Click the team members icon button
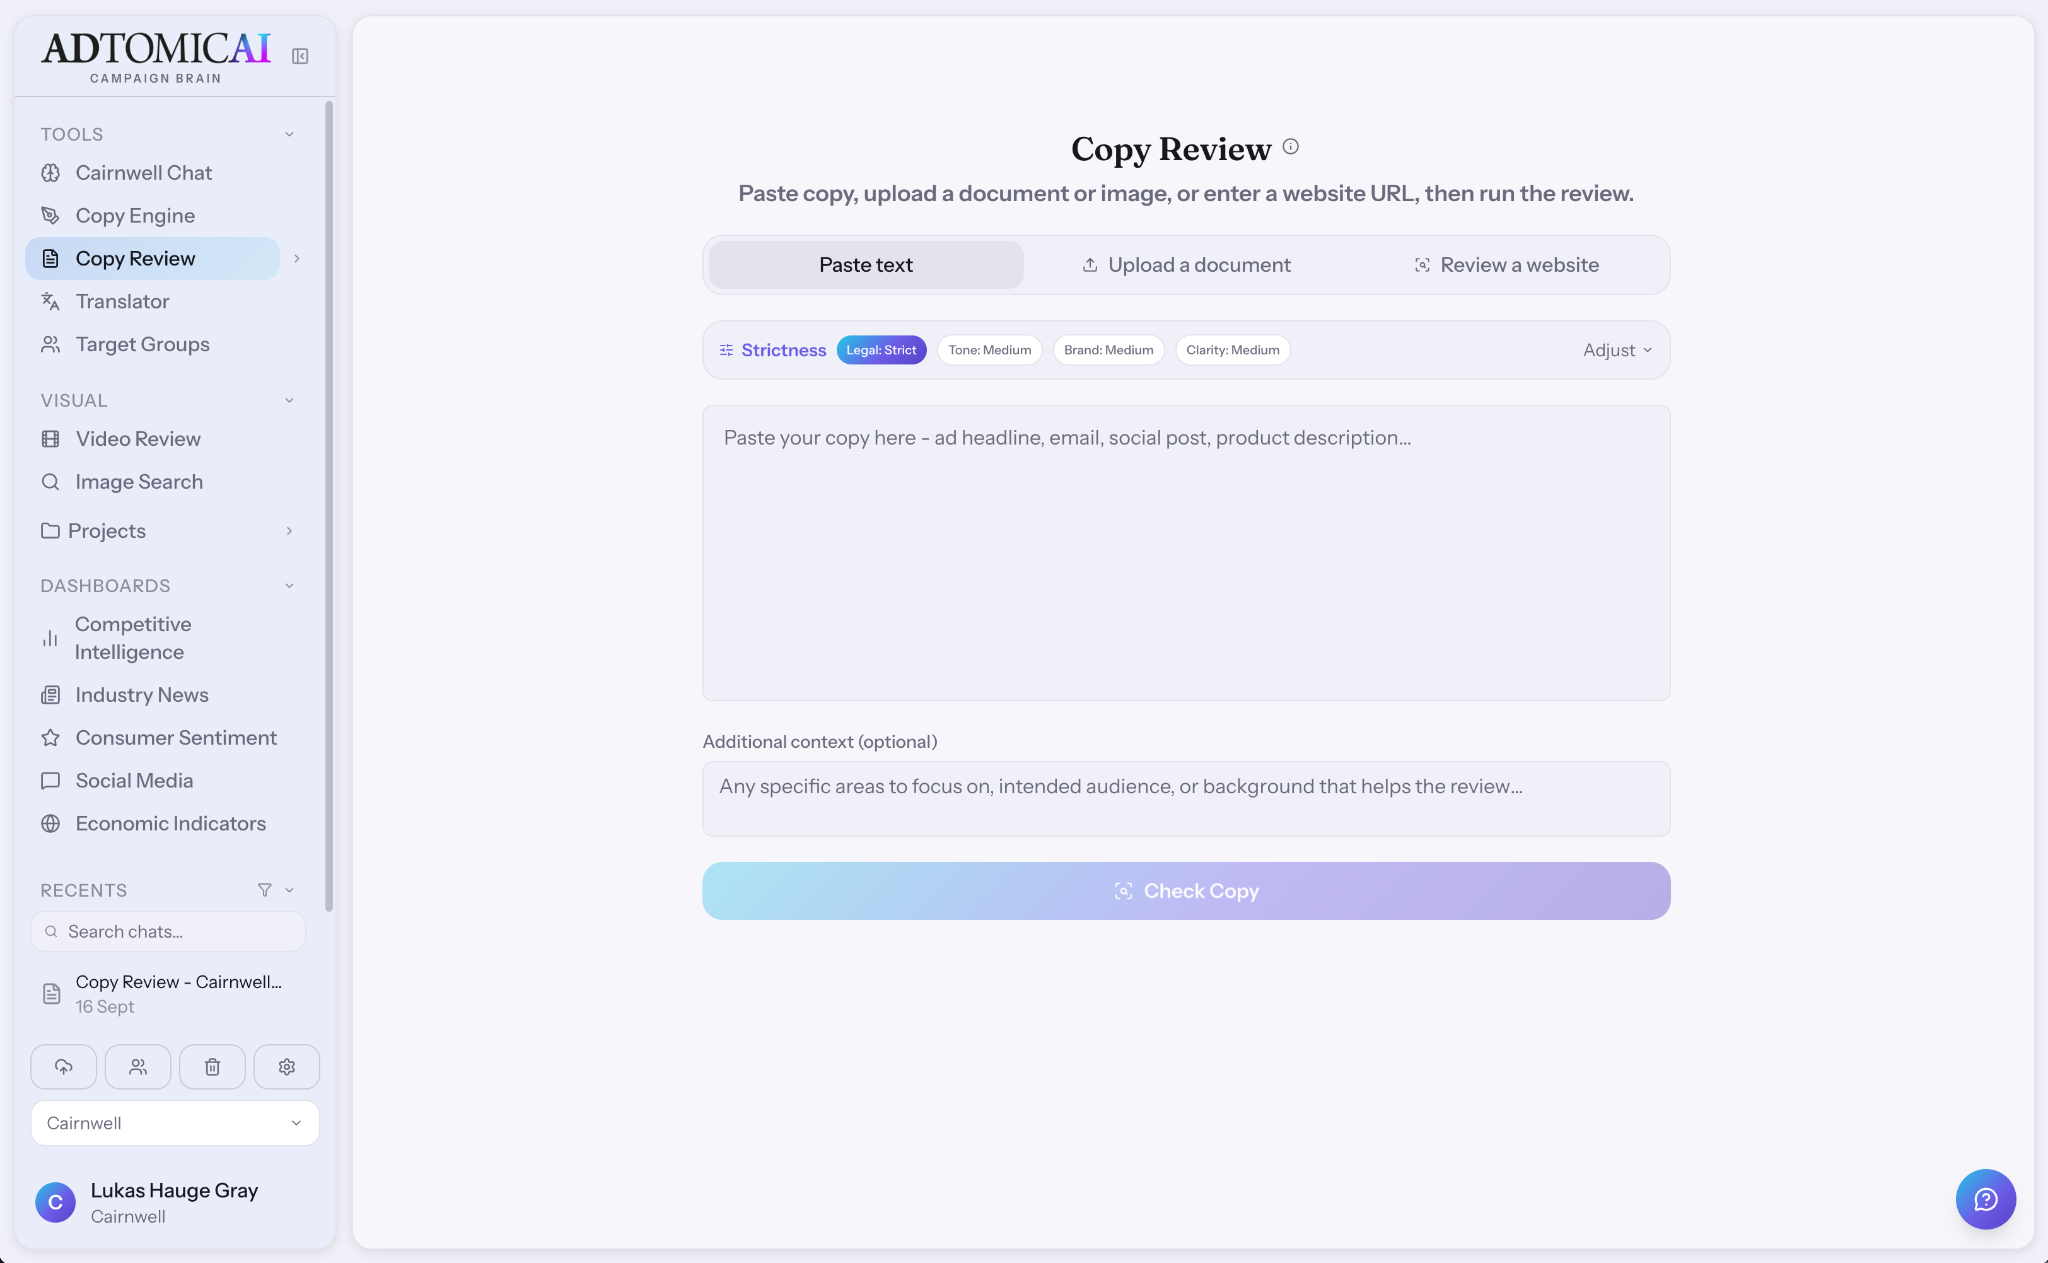The image size is (2048, 1263). click(138, 1067)
